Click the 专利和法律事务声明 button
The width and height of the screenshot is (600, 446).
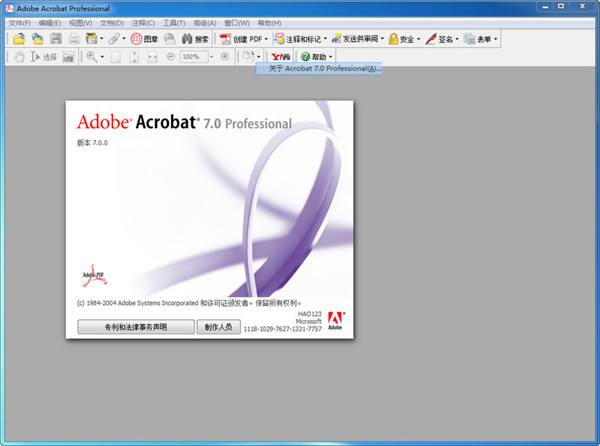point(135,327)
